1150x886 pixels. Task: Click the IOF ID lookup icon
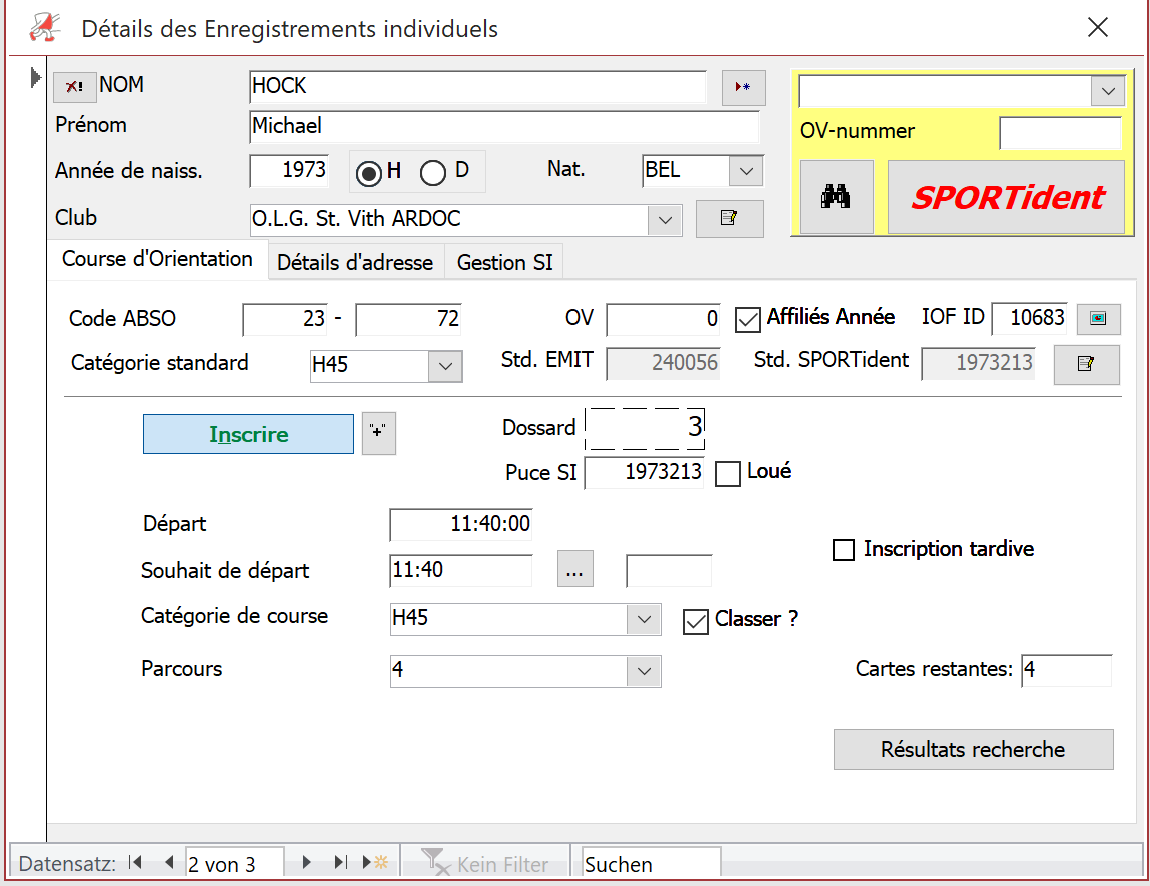tap(1098, 318)
